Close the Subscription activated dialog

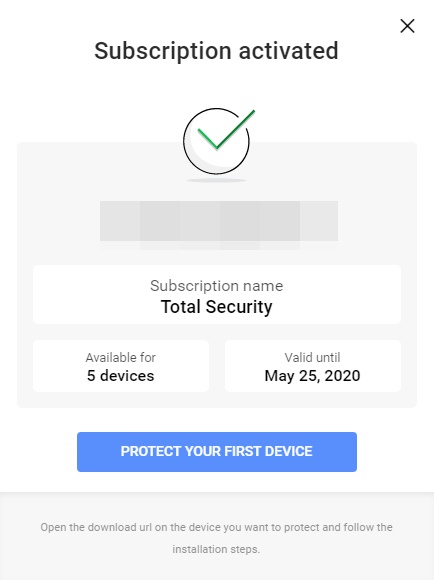(x=407, y=26)
